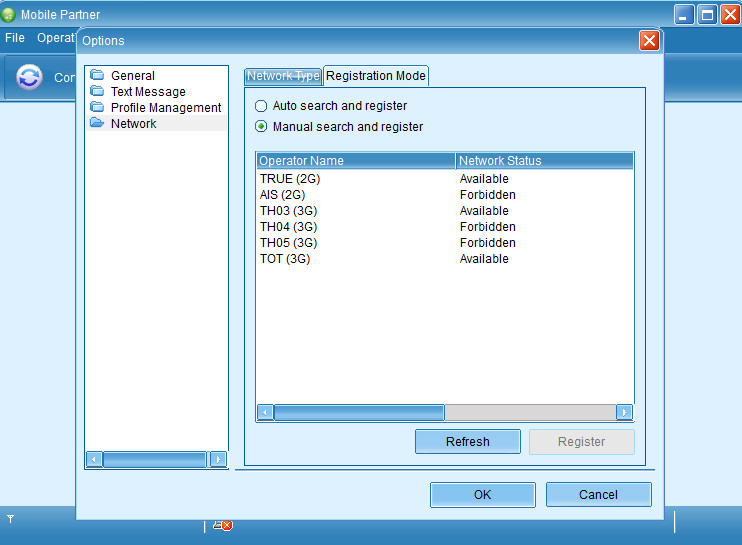Click operator list scrollbar left arrow
Image resolution: width=742 pixels, height=545 pixels.
click(265, 413)
